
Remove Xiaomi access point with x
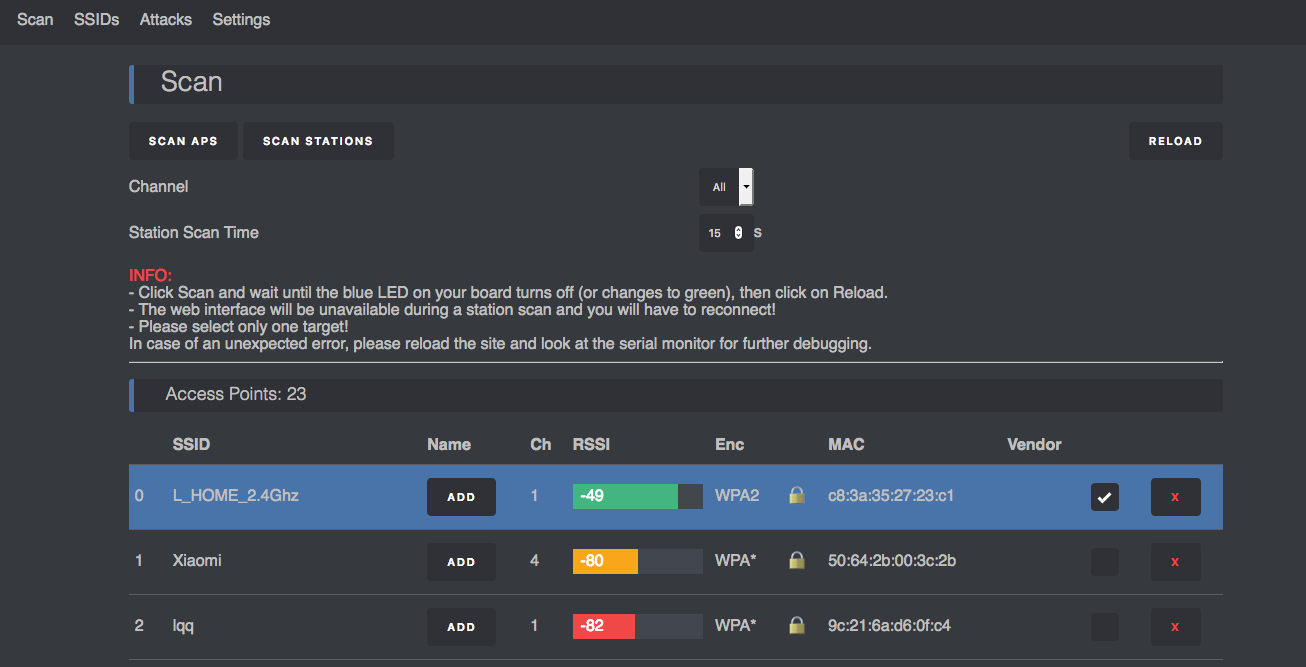pyautogui.click(x=1175, y=562)
